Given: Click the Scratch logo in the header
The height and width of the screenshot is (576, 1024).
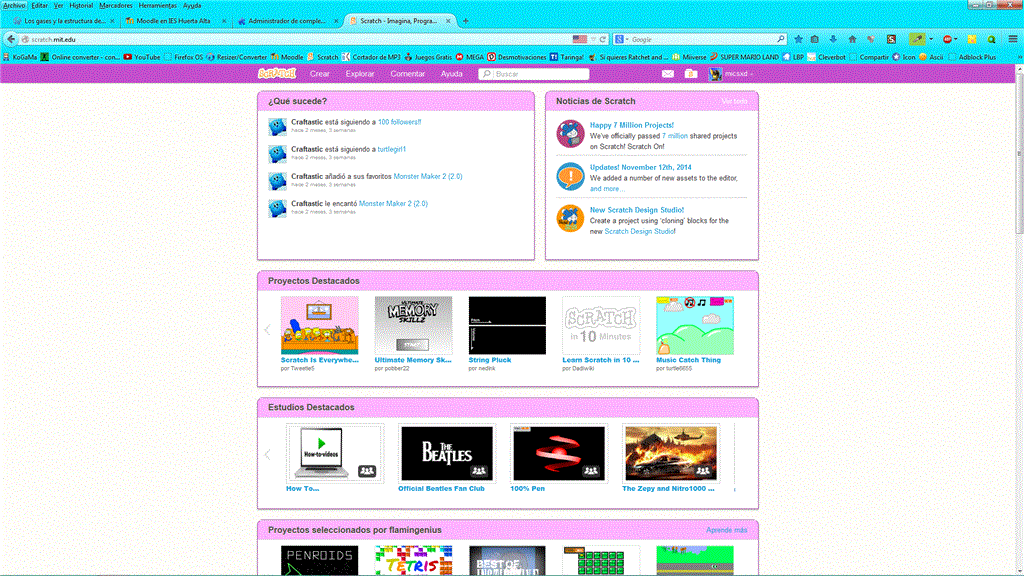Looking at the screenshot, I should tap(277, 73).
